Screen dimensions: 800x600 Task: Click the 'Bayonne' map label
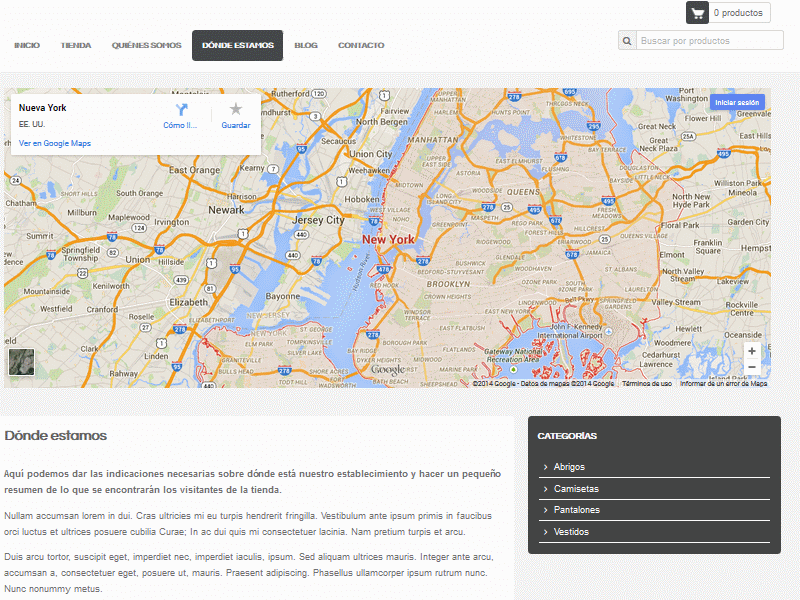283,296
